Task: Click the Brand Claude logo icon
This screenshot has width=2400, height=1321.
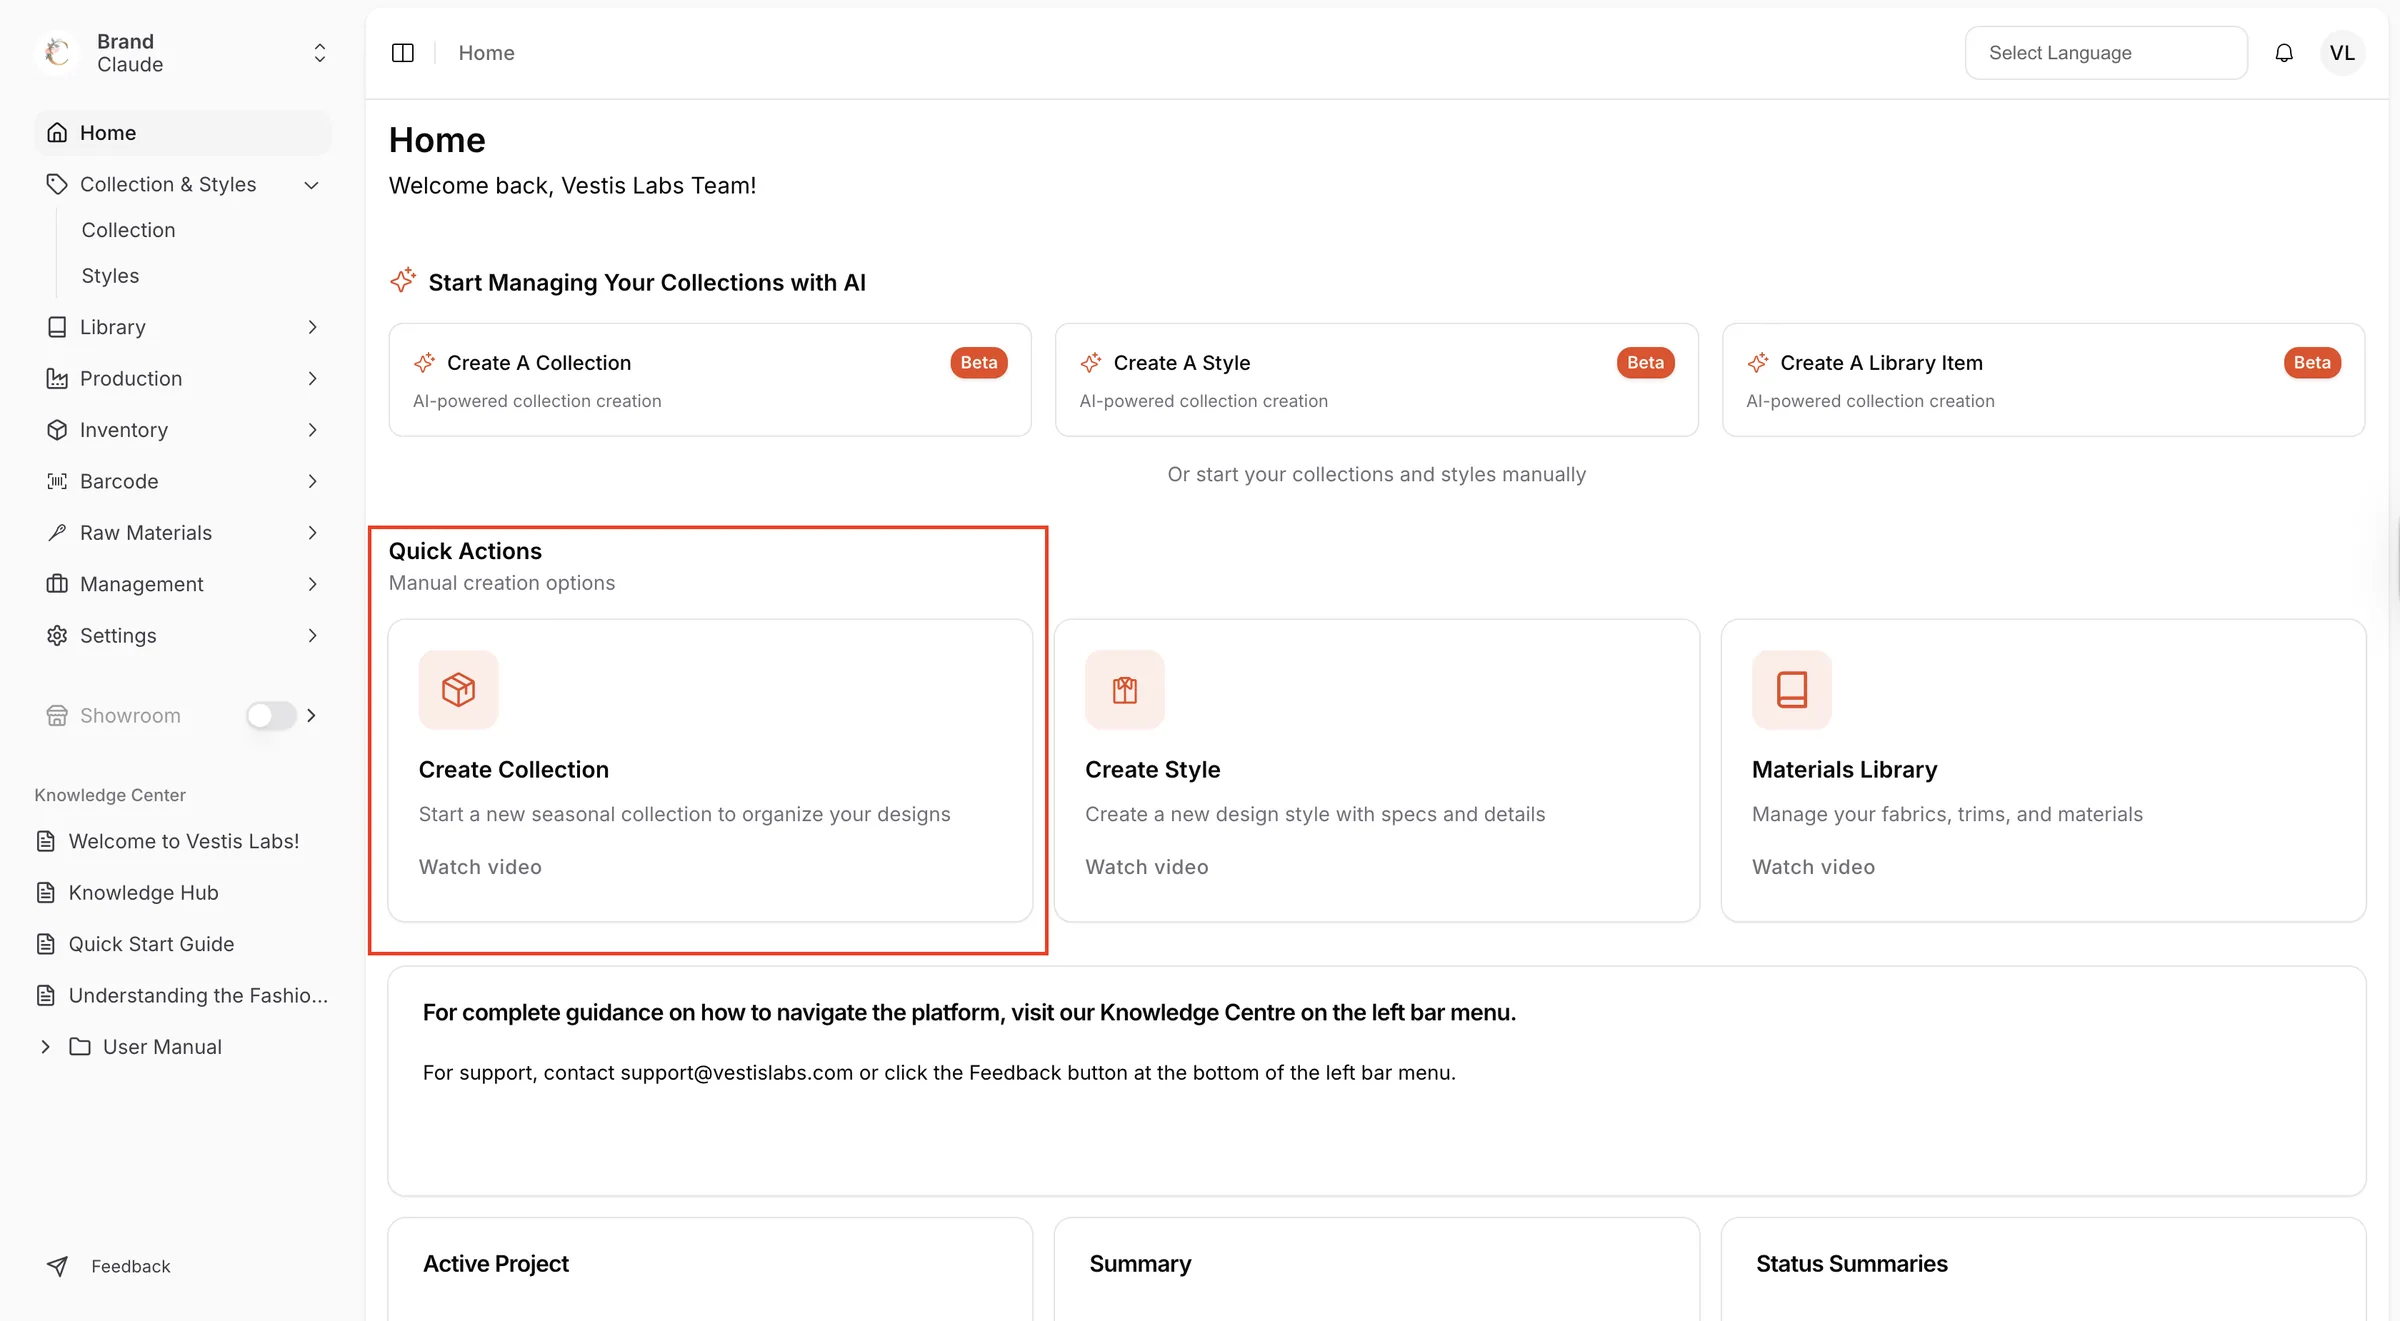Action: click(58, 52)
